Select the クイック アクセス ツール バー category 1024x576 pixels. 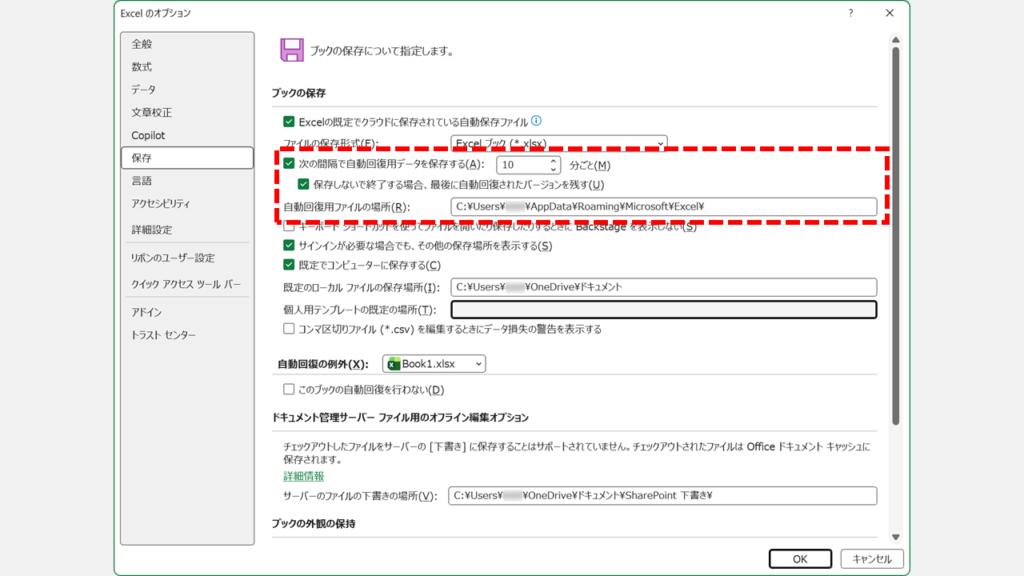pyautogui.click(x=187, y=284)
